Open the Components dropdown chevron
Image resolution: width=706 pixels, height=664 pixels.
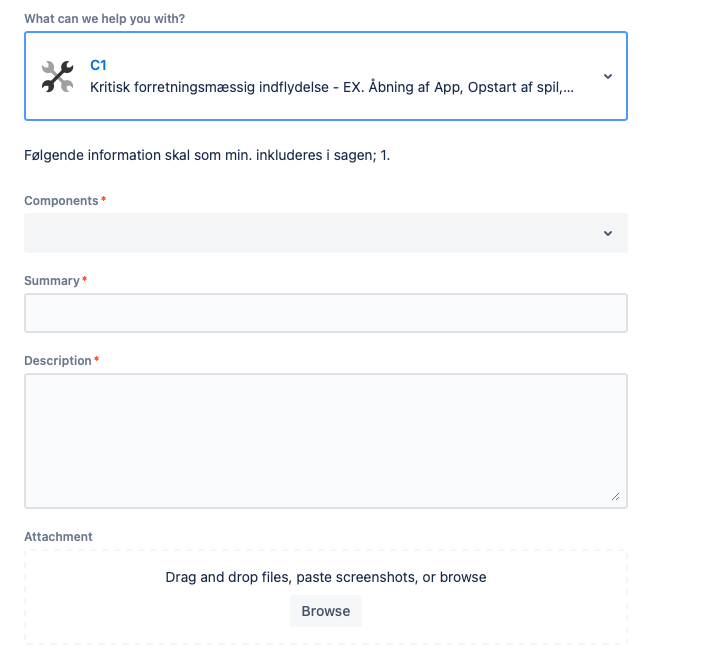tap(608, 233)
